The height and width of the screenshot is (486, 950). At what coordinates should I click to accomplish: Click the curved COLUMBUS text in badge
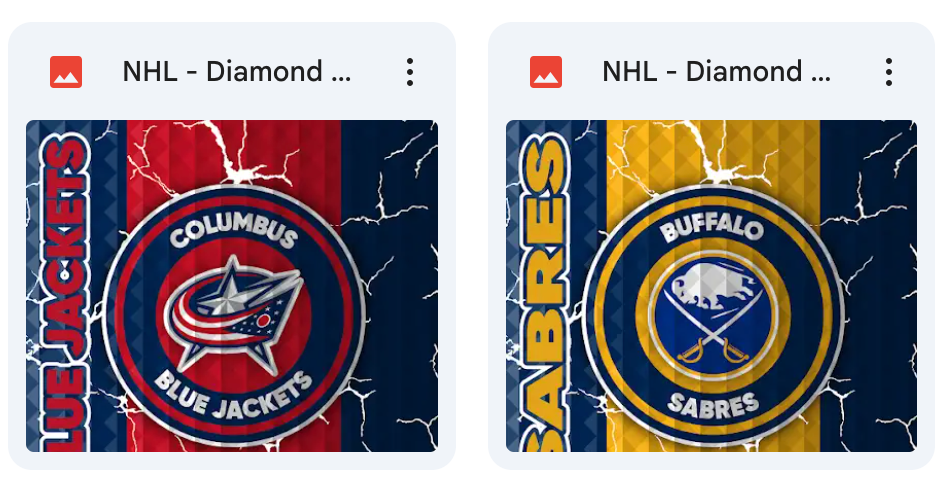pos(233,230)
